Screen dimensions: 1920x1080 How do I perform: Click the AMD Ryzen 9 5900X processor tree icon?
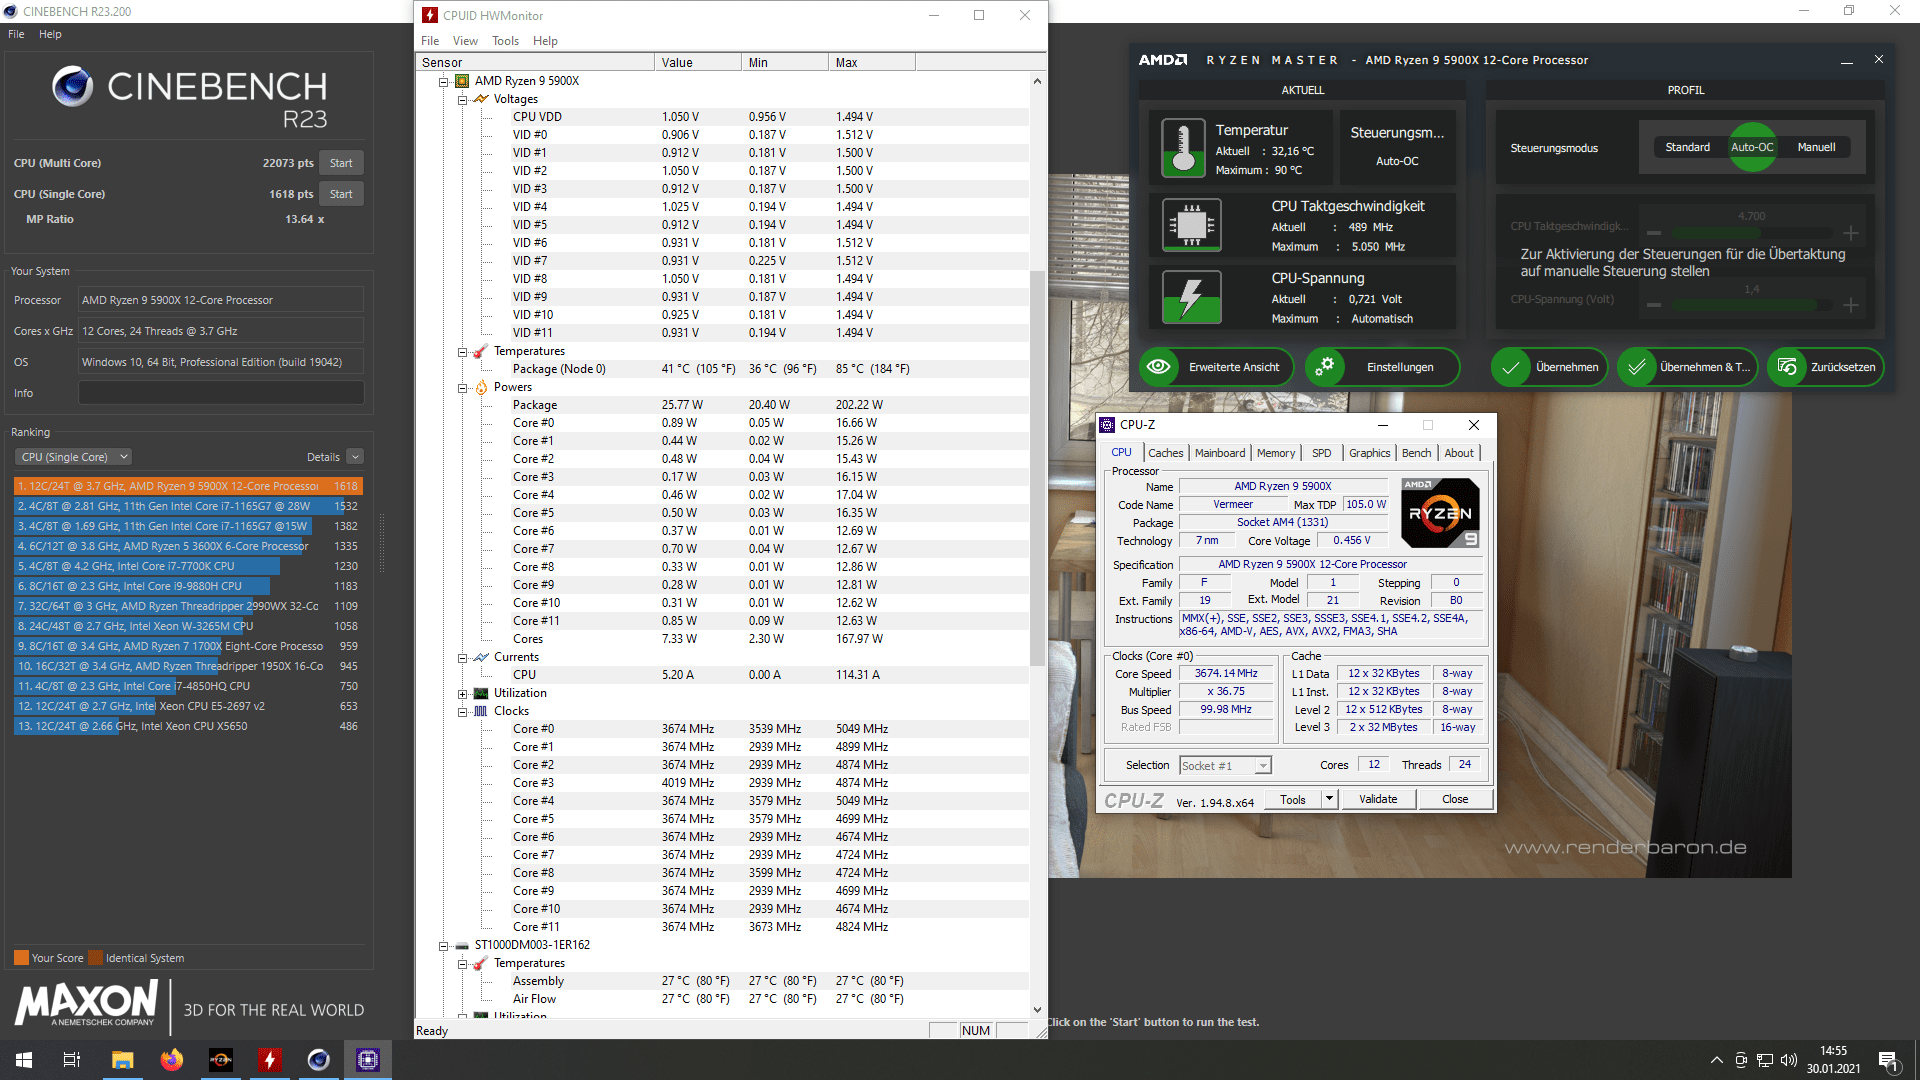[x=462, y=81]
